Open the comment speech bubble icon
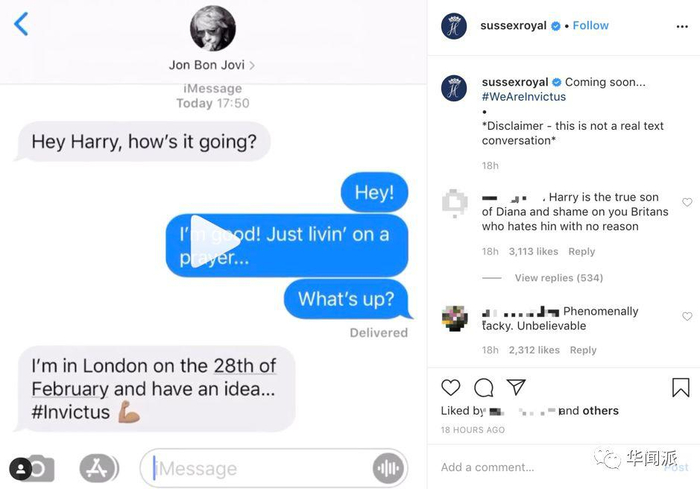 [x=483, y=387]
